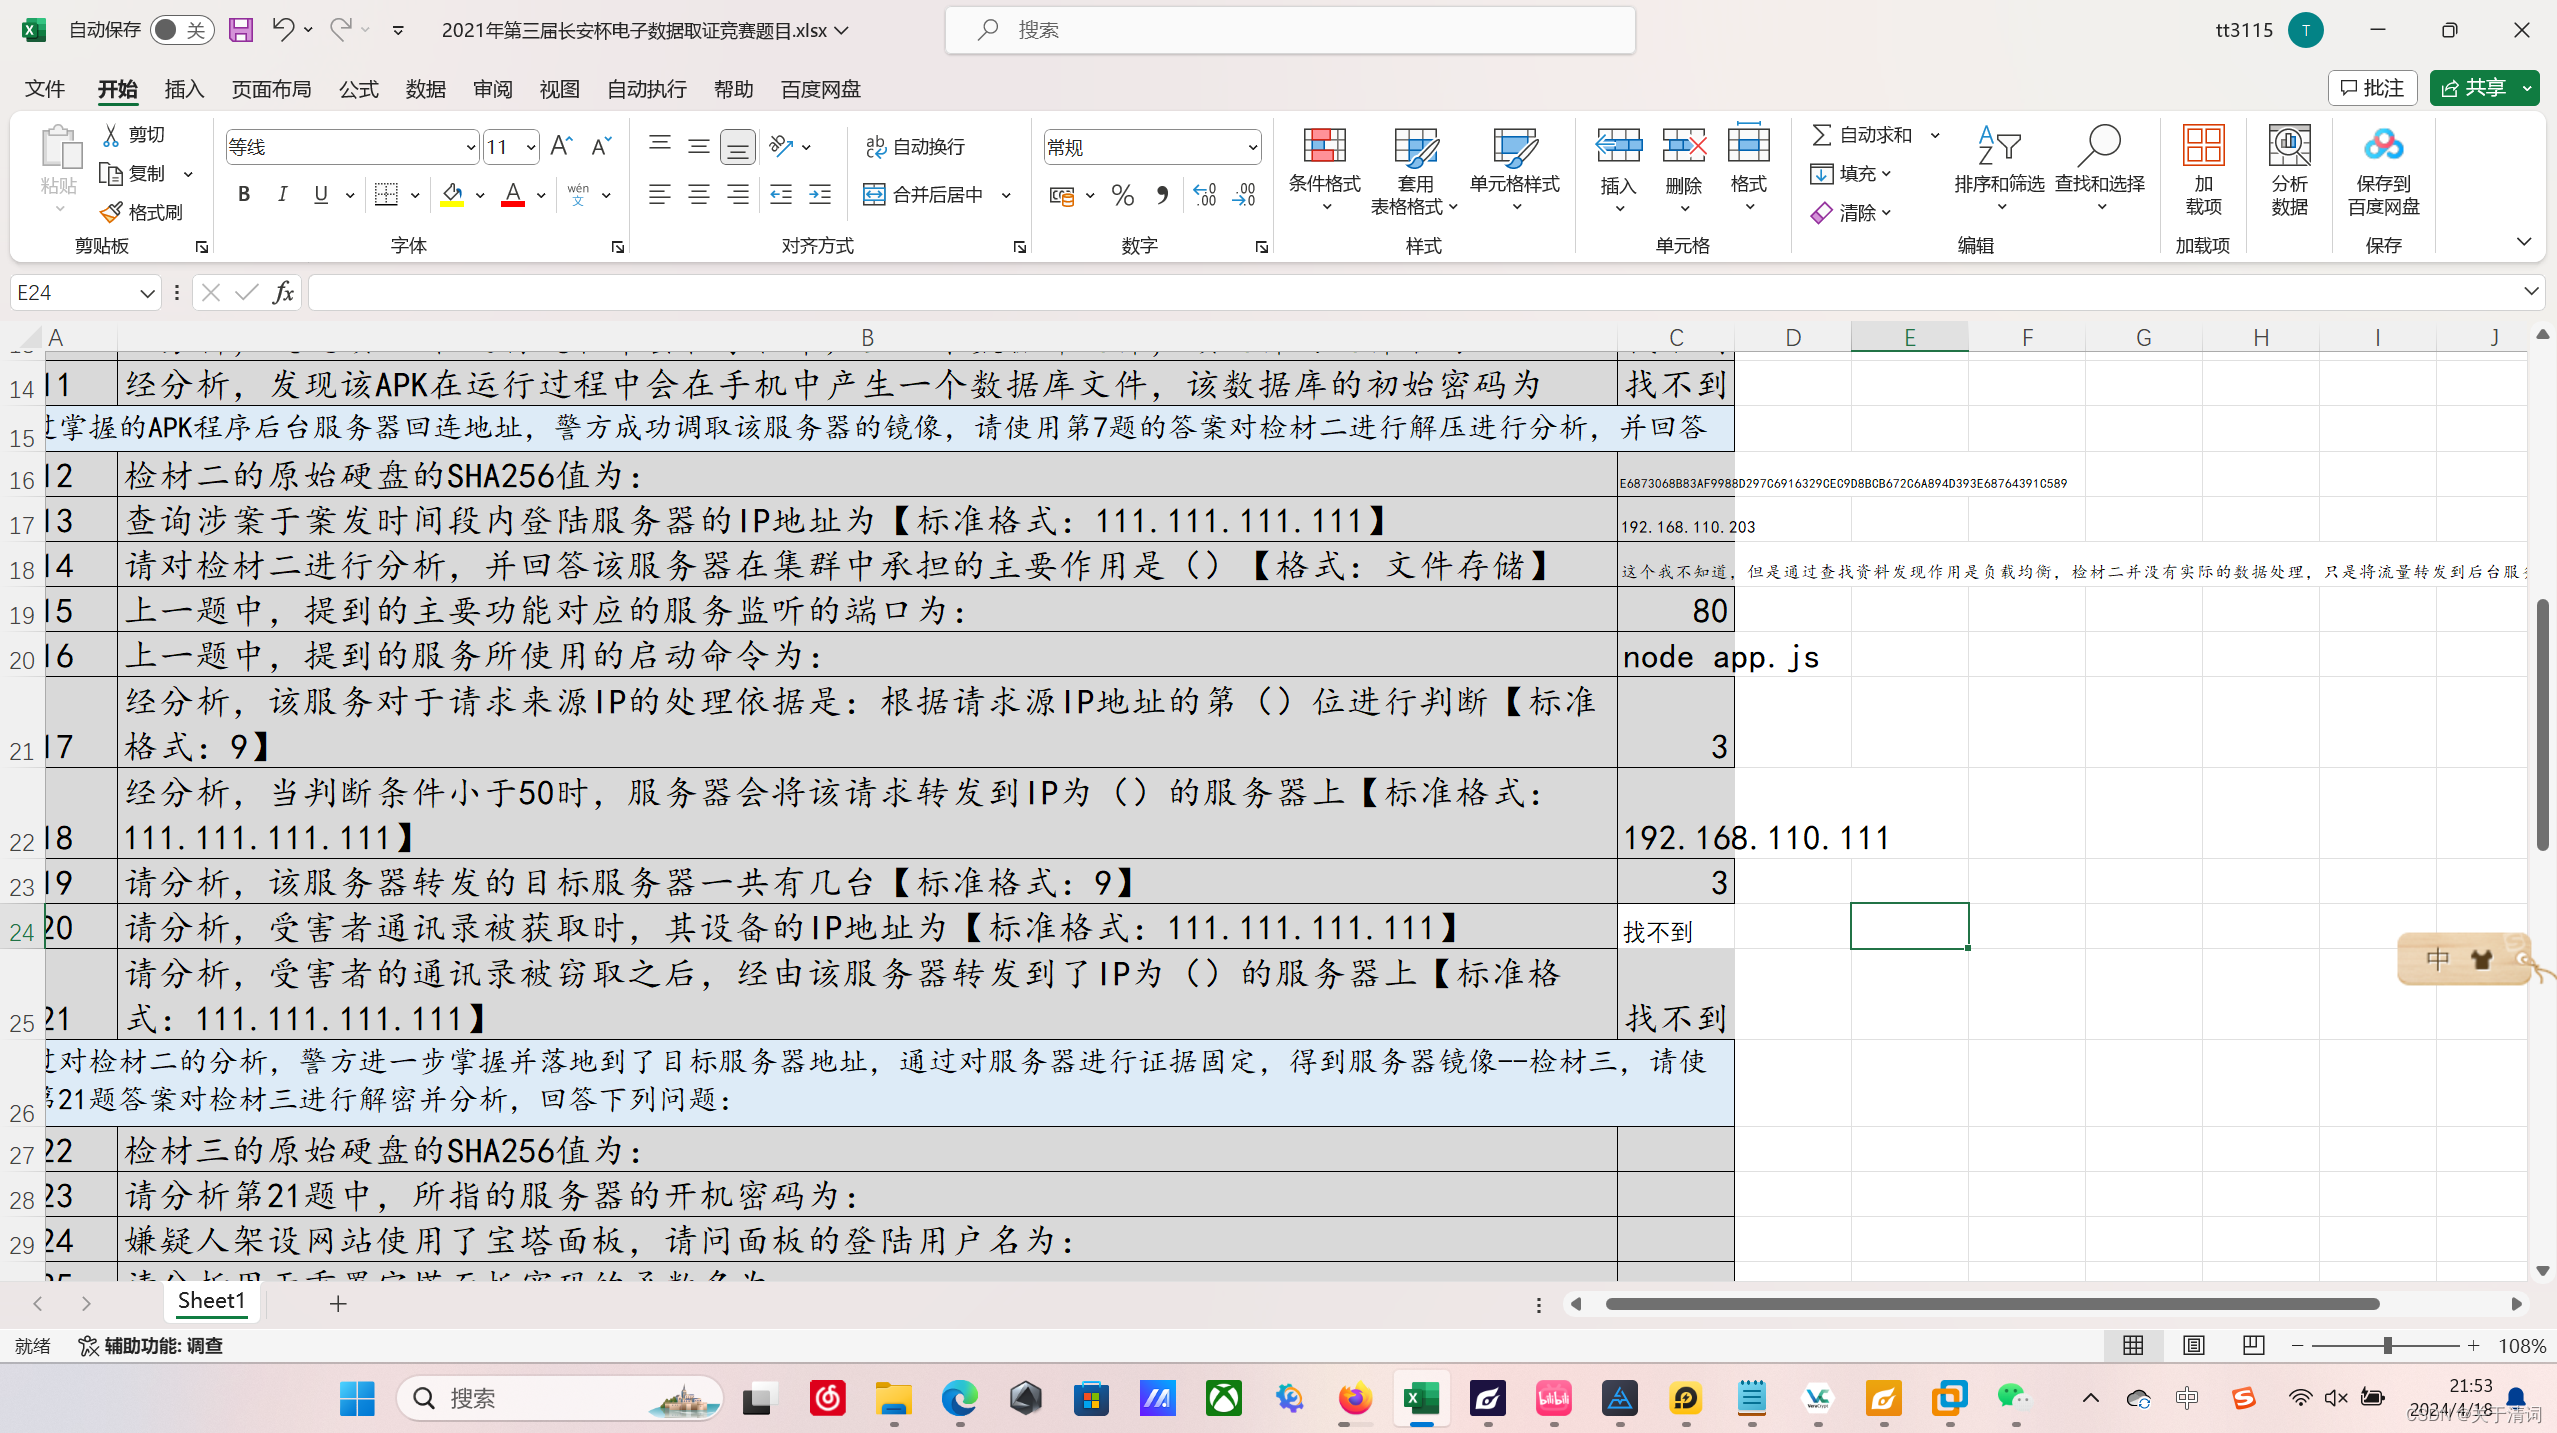Click the italic formatting icon
The image size is (2557, 1433).
pyautogui.click(x=282, y=194)
